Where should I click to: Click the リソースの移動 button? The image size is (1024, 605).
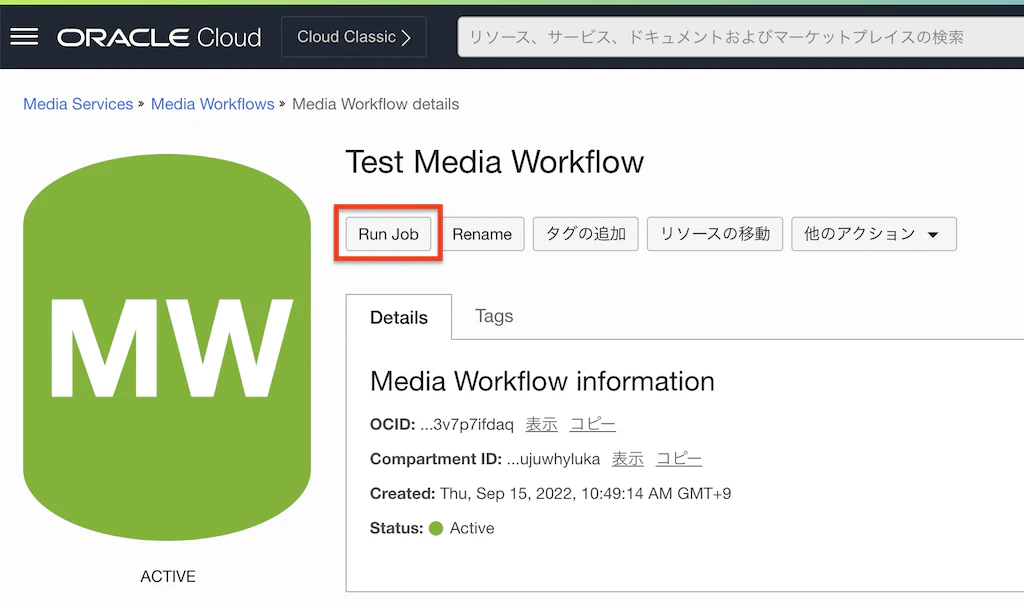[715, 234]
